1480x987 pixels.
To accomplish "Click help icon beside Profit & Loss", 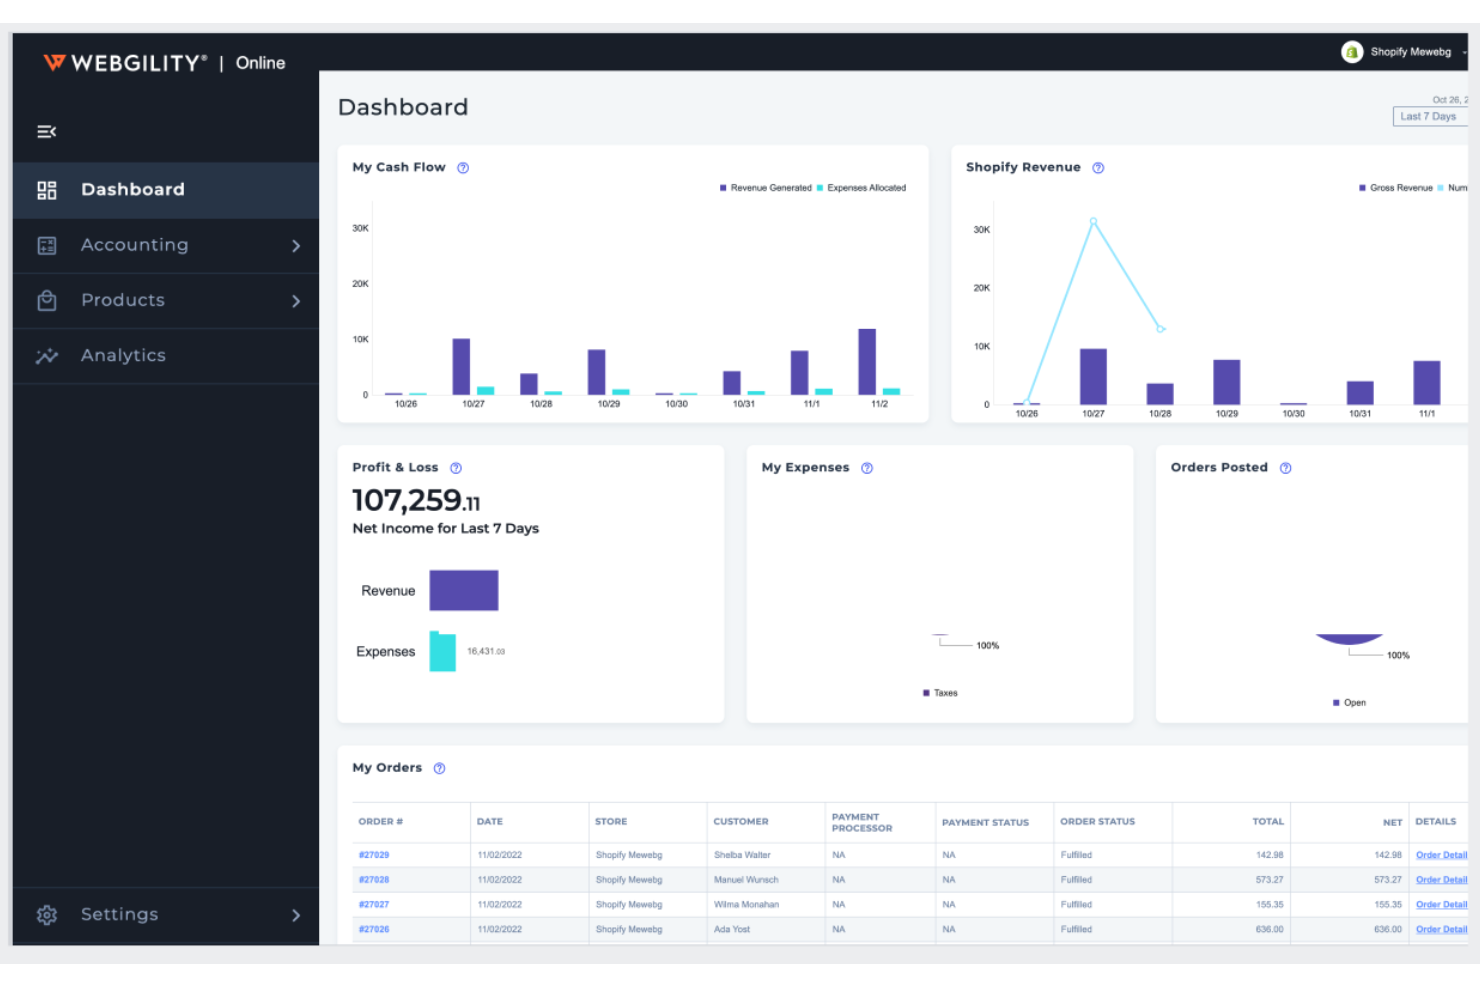I will [x=456, y=468].
